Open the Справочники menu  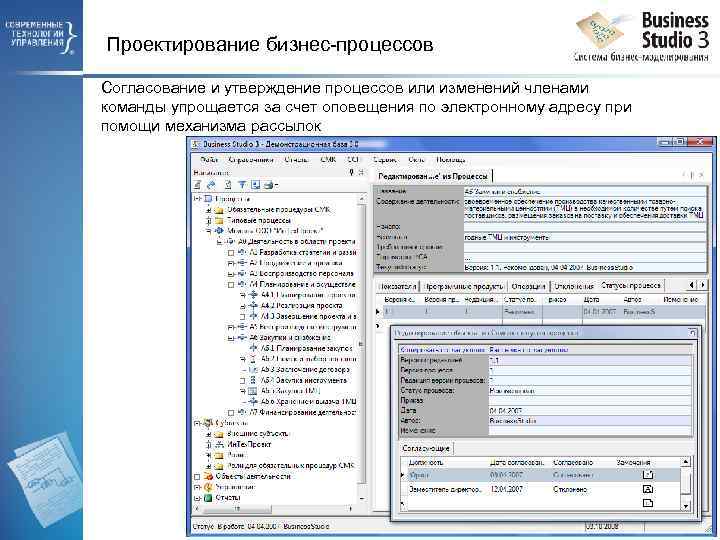pyautogui.click(x=250, y=160)
